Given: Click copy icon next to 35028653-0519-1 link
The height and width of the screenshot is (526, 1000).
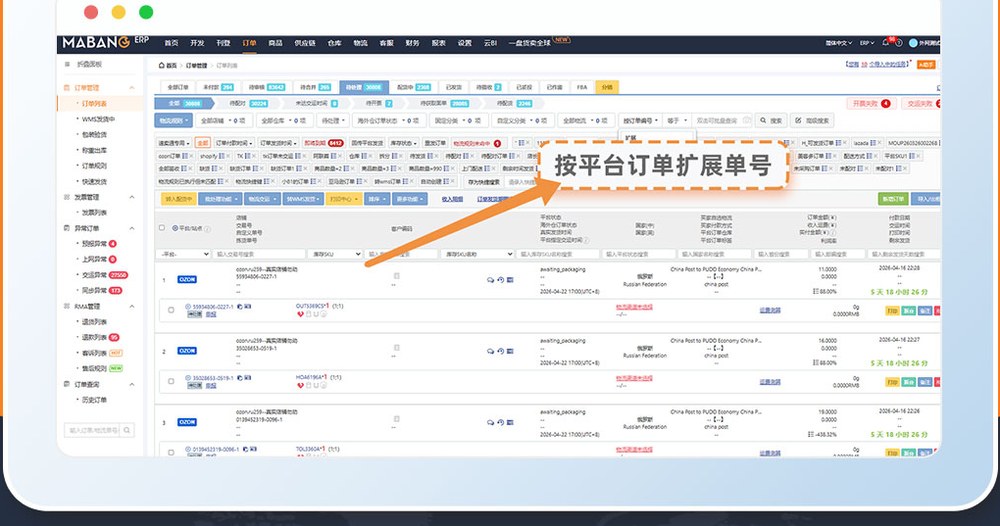Looking at the screenshot, I should [x=240, y=378].
